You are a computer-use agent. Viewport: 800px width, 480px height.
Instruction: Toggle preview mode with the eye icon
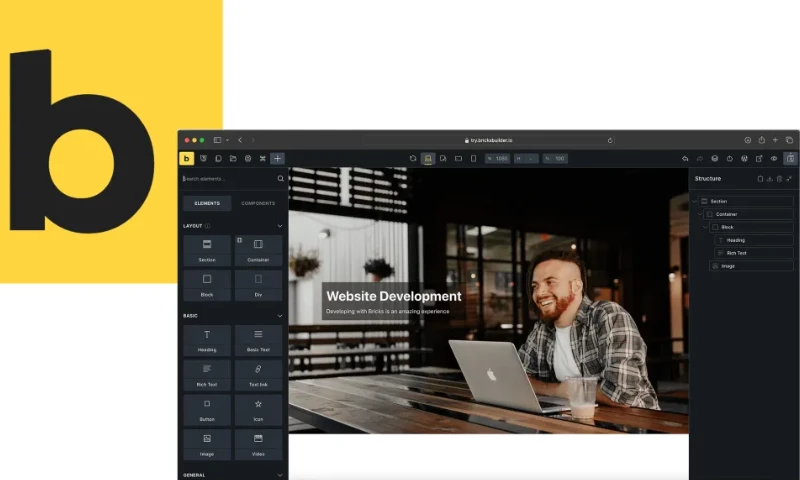pos(773,158)
